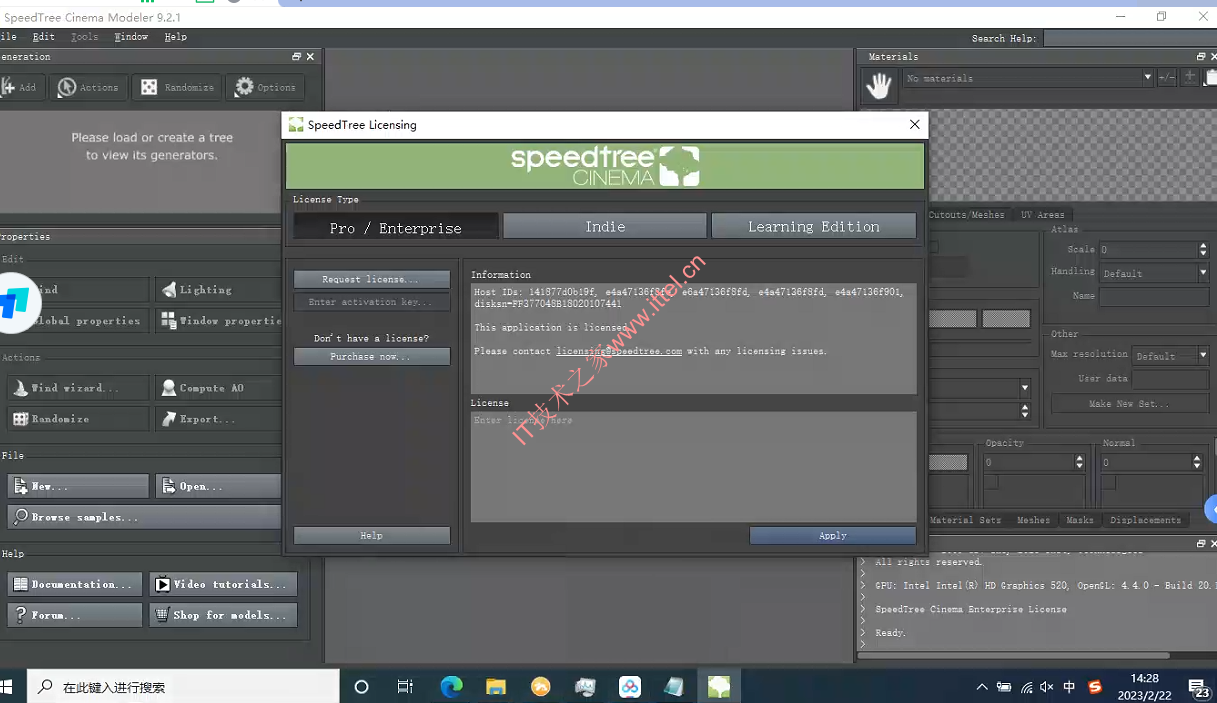Image resolution: width=1217 pixels, height=703 pixels.
Task: Show hidden system tray icons
Action: [x=982, y=687]
